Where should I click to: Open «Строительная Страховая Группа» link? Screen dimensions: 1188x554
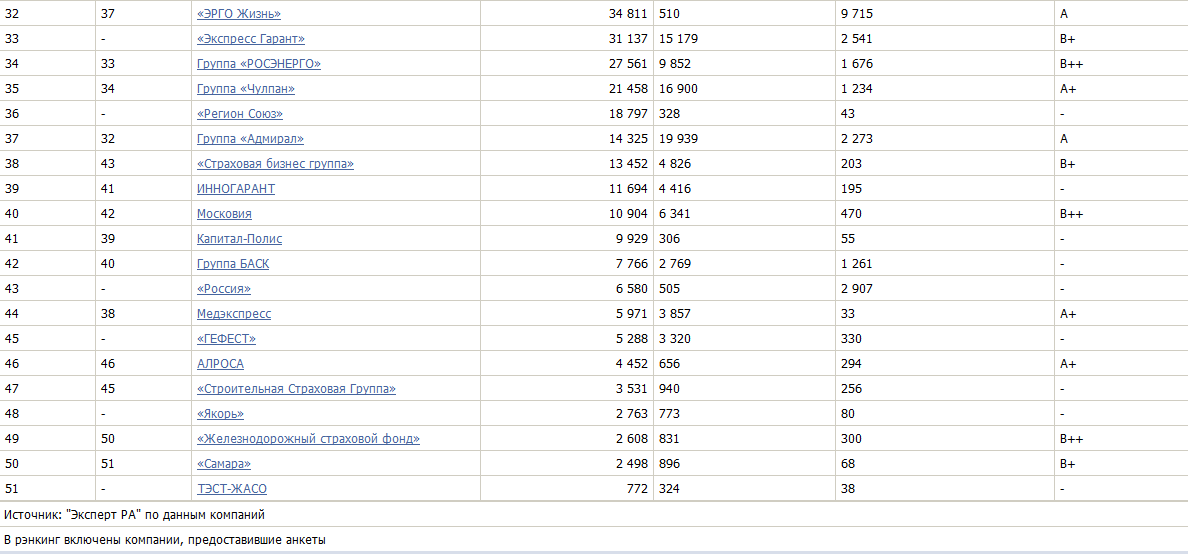pyautogui.click(x=296, y=389)
